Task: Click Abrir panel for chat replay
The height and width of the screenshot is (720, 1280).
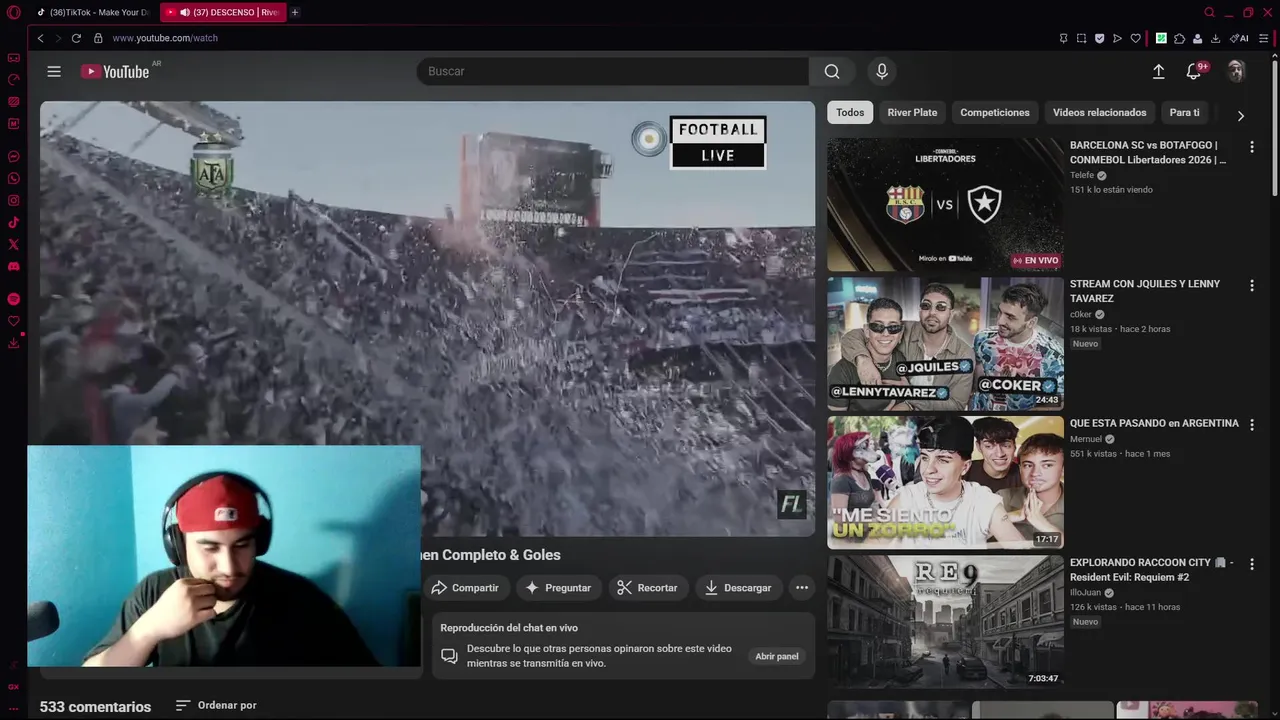Action: point(777,656)
